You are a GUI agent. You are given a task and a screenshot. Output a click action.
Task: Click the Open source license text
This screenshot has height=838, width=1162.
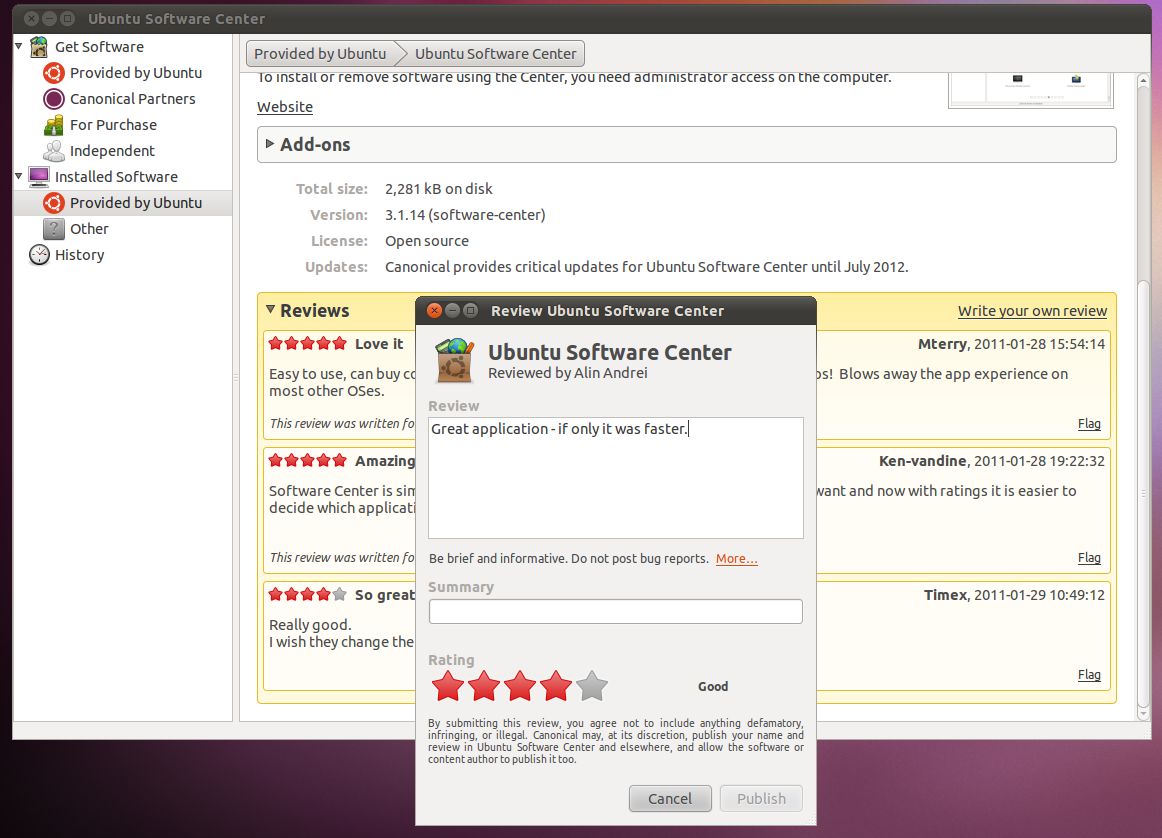pos(427,241)
